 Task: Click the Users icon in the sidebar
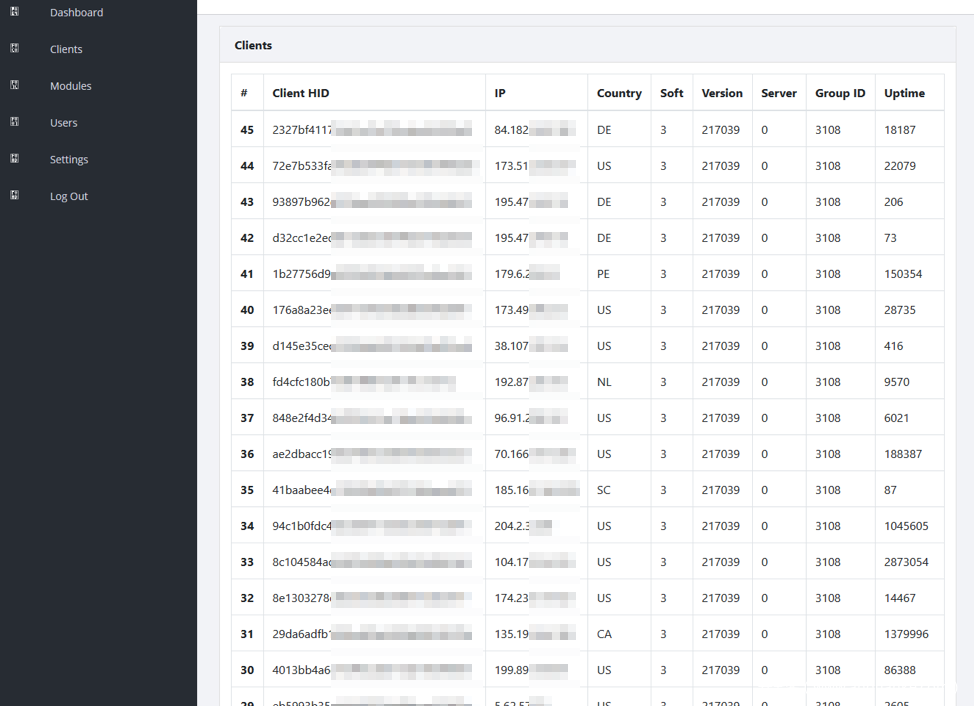pyautogui.click(x=15, y=122)
